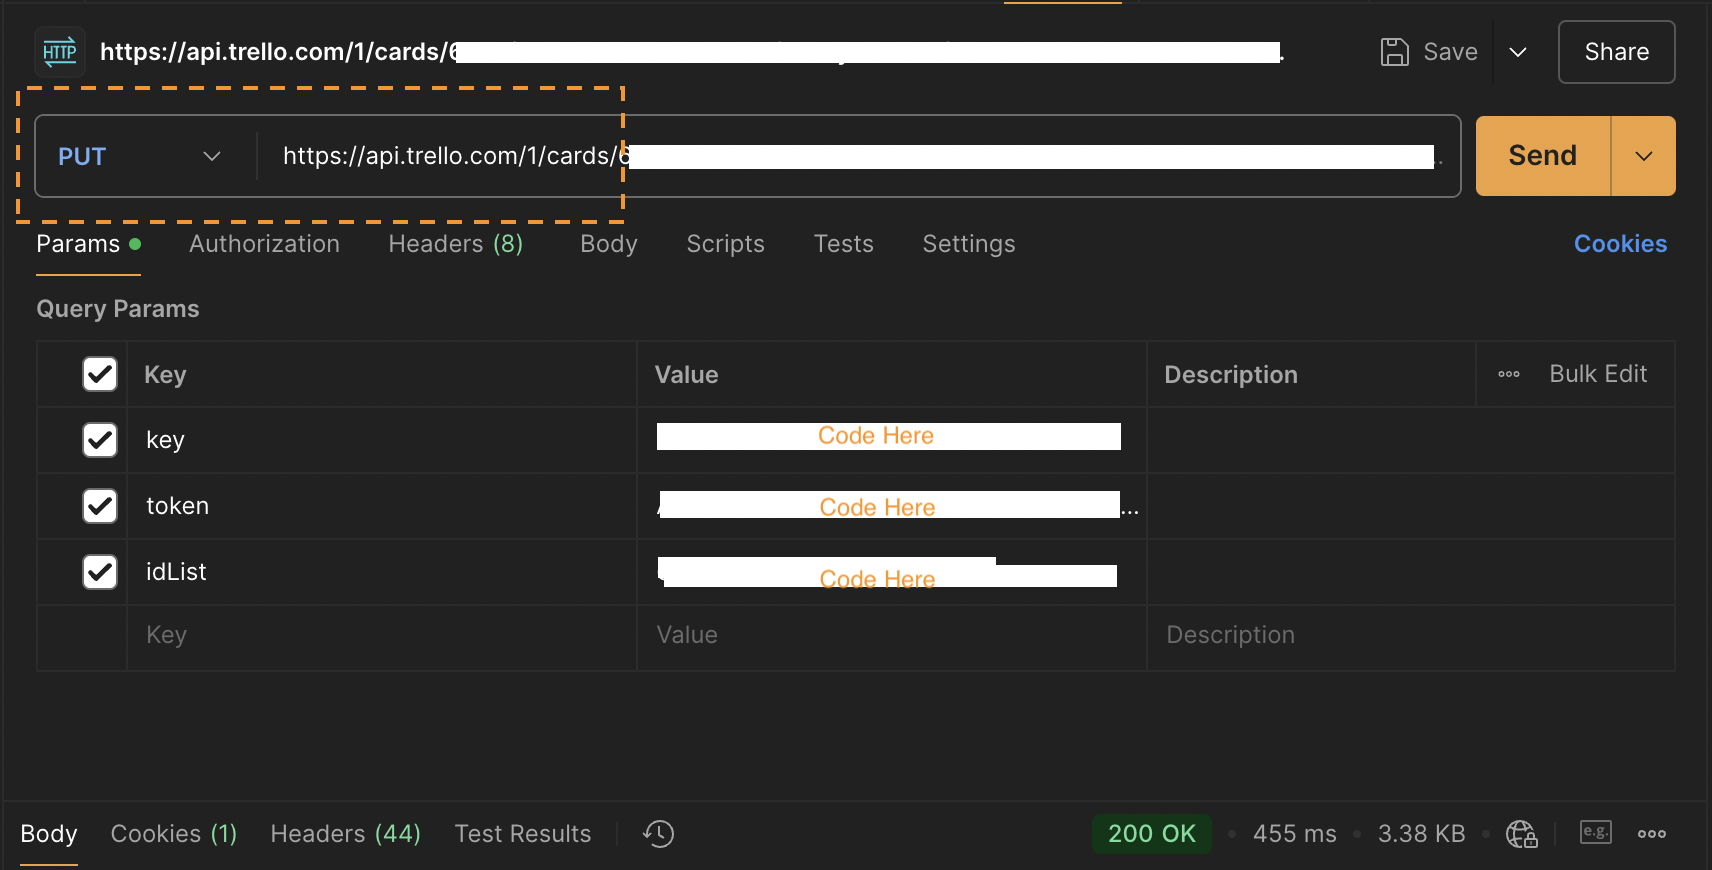Screen dimensions: 1712x870
Task: Click the network globe lock icon
Action: pos(1522,833)
